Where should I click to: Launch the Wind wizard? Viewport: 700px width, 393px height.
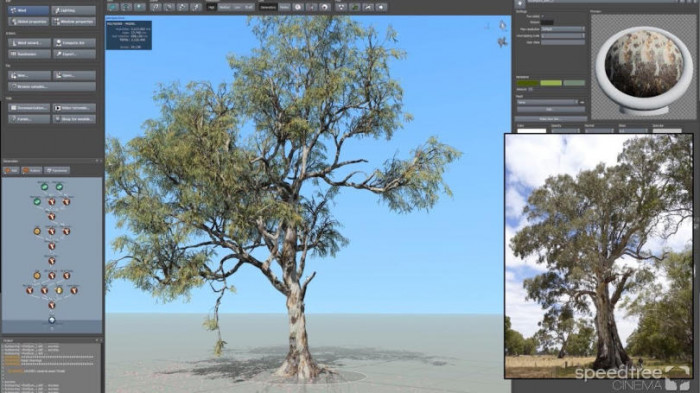pos(29,43)
